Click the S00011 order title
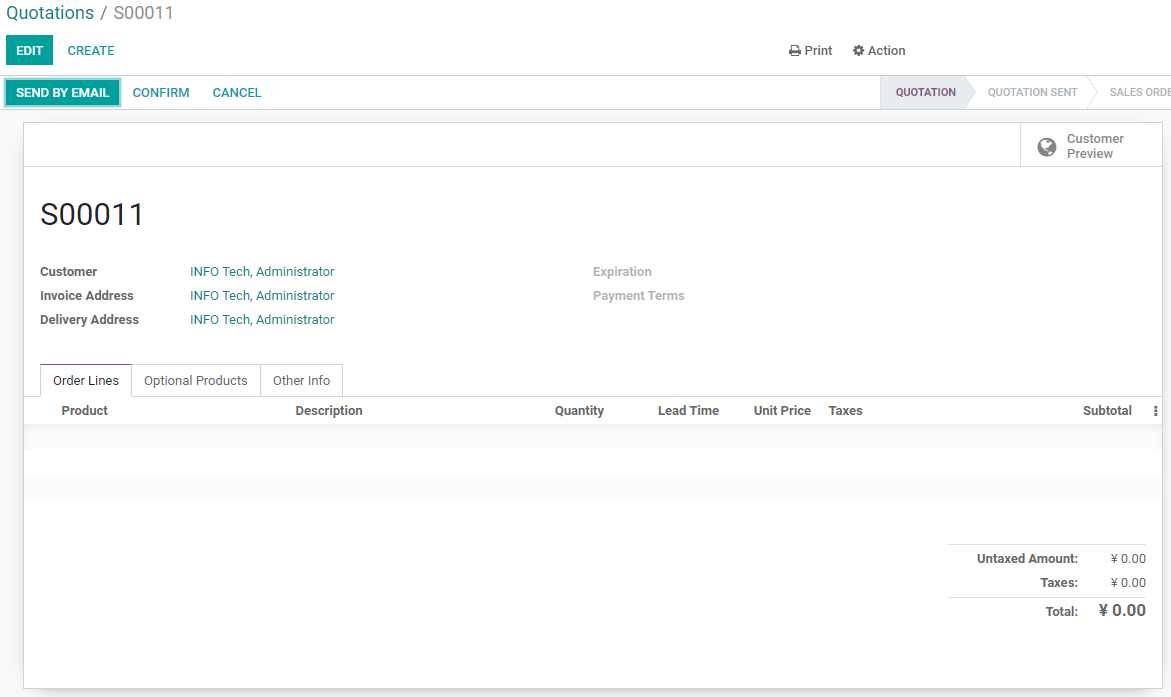Image resolution: width=1171 pixels, height=697 pixels. 91,215
